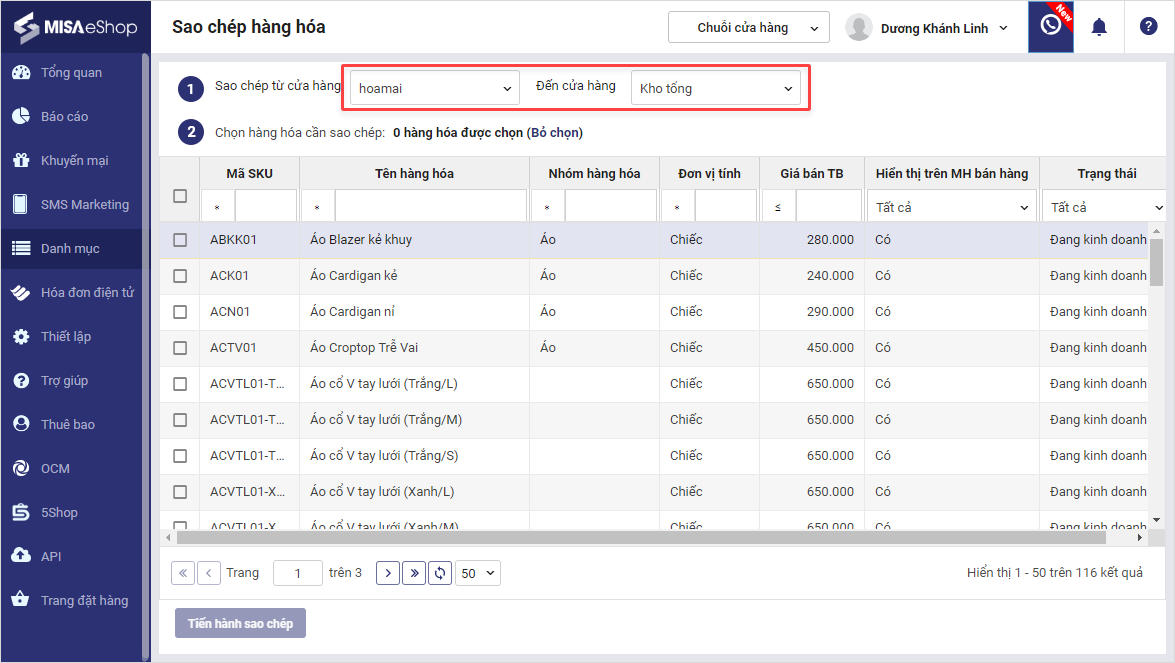Open the Chuỗi cửa hàng dropdown
This screenshot has width=1175, height=663.
click(749, 28)
